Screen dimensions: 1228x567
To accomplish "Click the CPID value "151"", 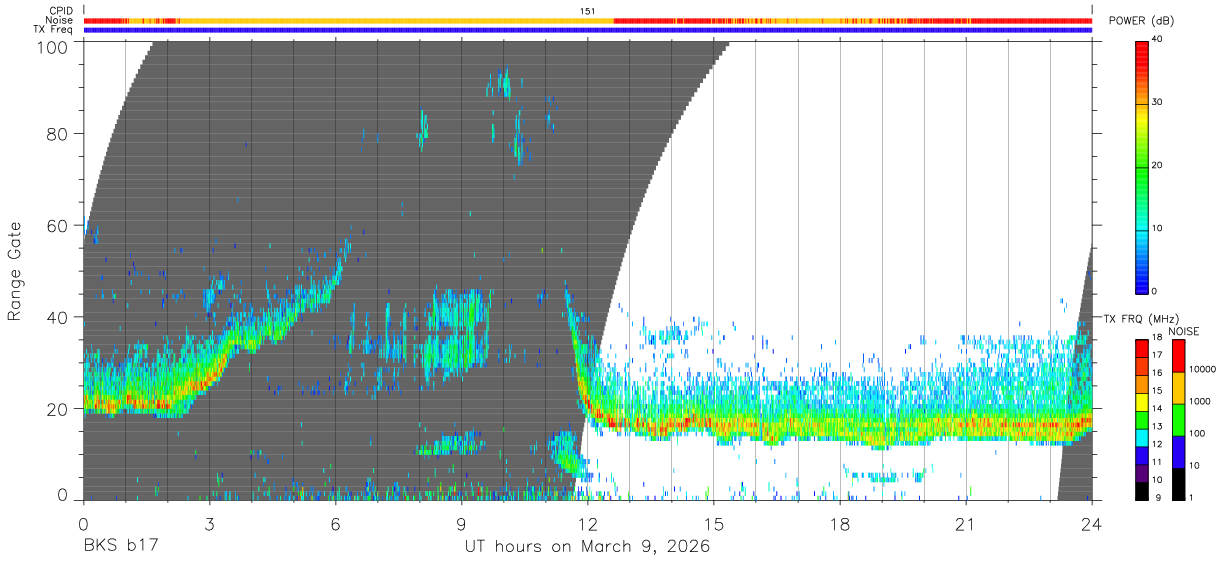I will (x=588, y=11).
